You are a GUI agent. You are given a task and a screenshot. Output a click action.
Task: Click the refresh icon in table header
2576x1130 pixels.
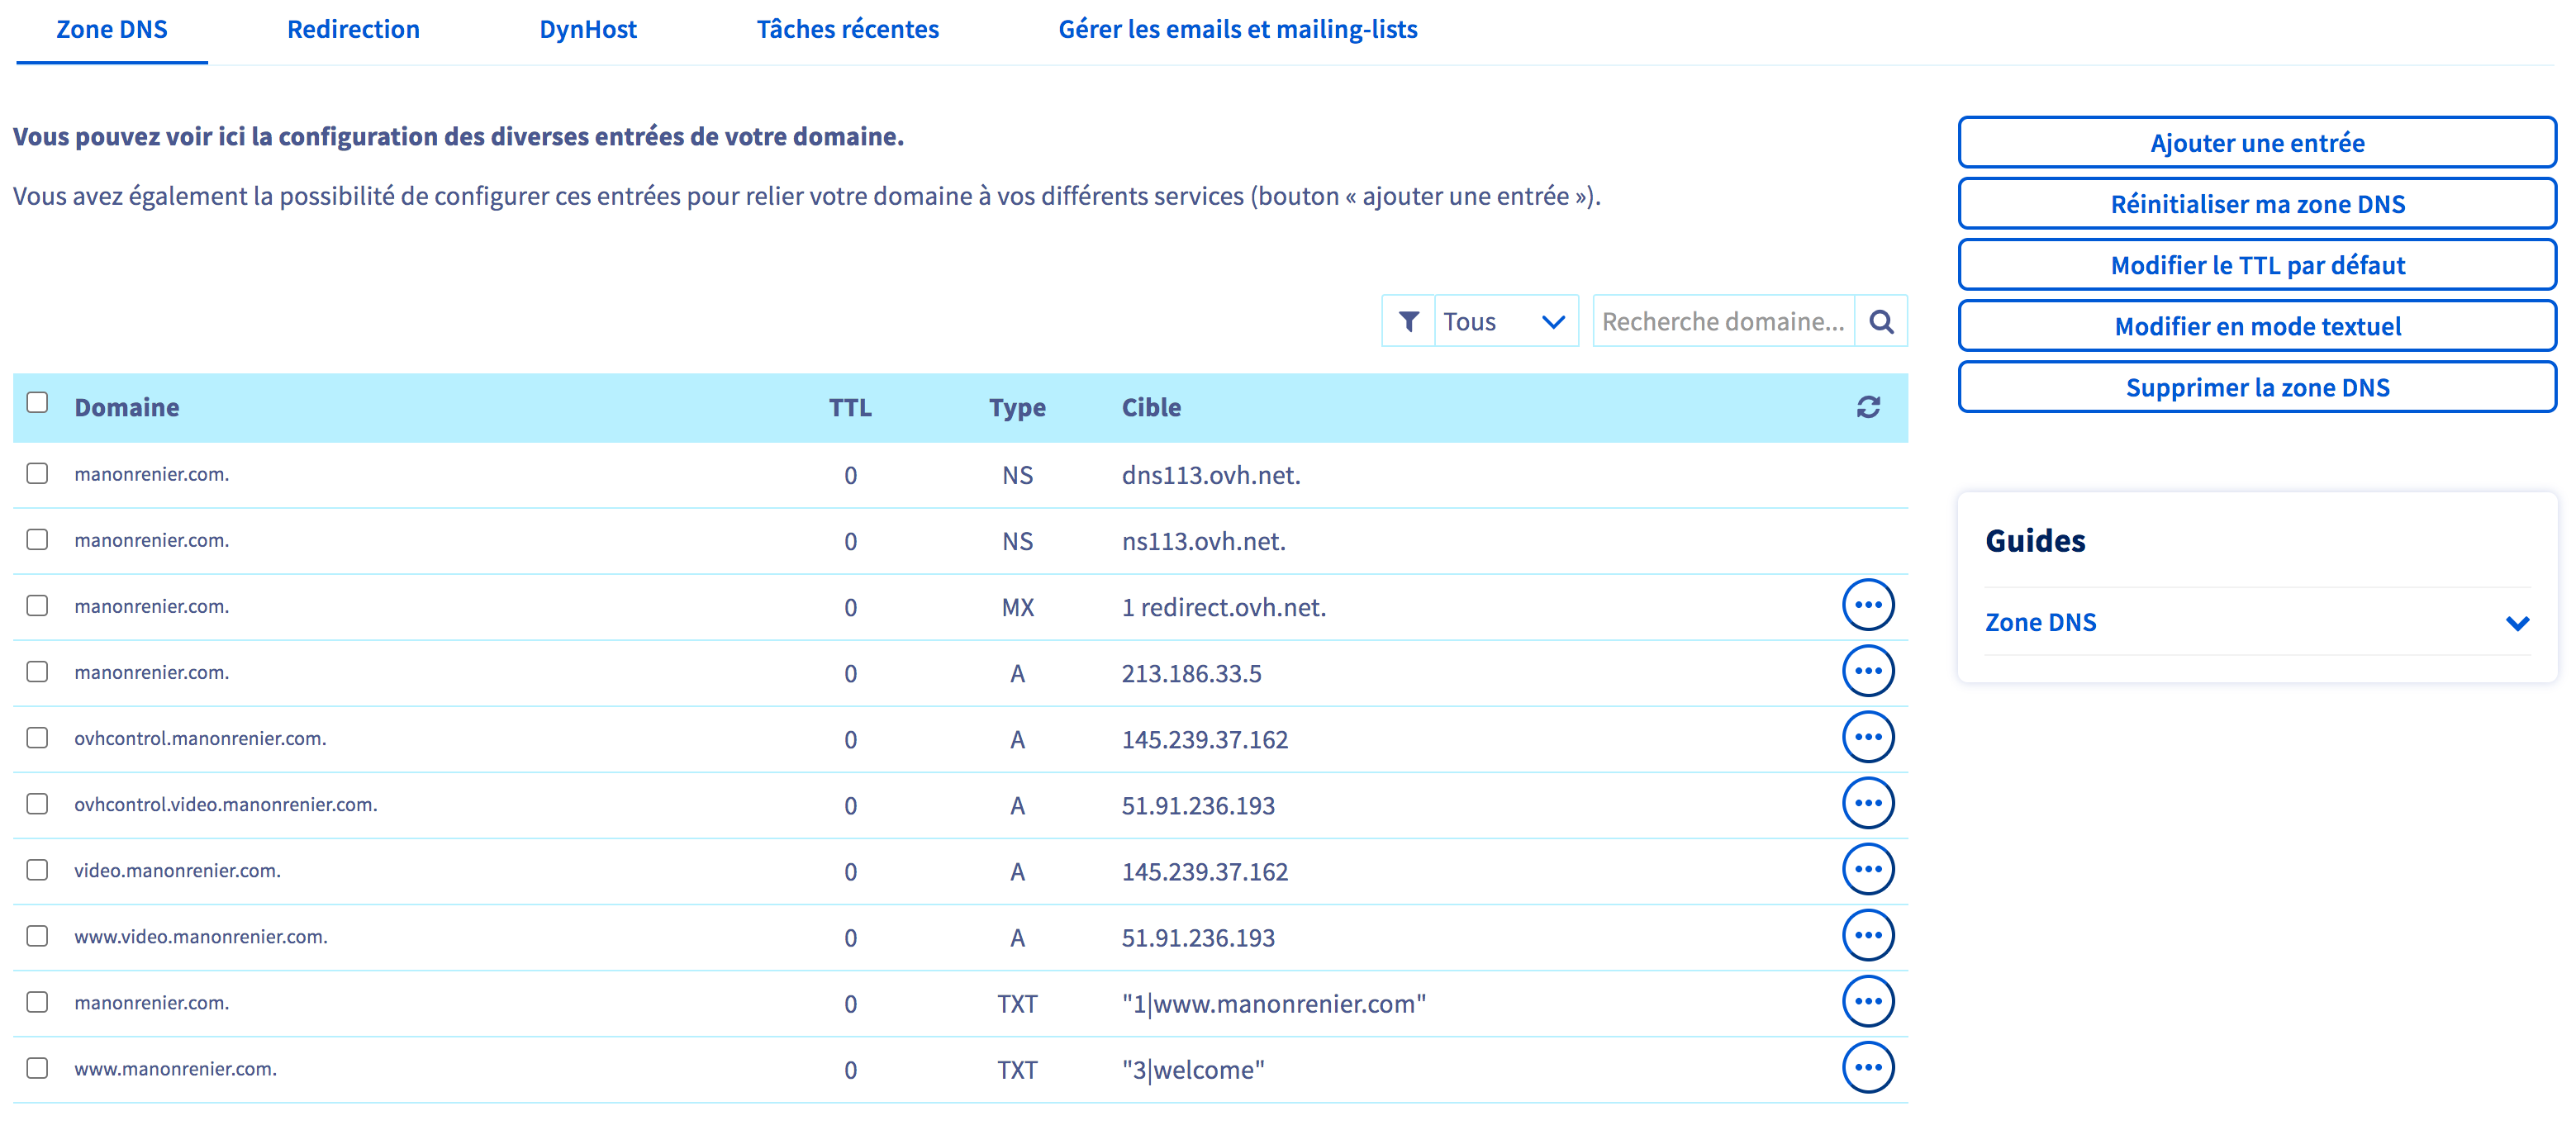[x=1867, y=407]
